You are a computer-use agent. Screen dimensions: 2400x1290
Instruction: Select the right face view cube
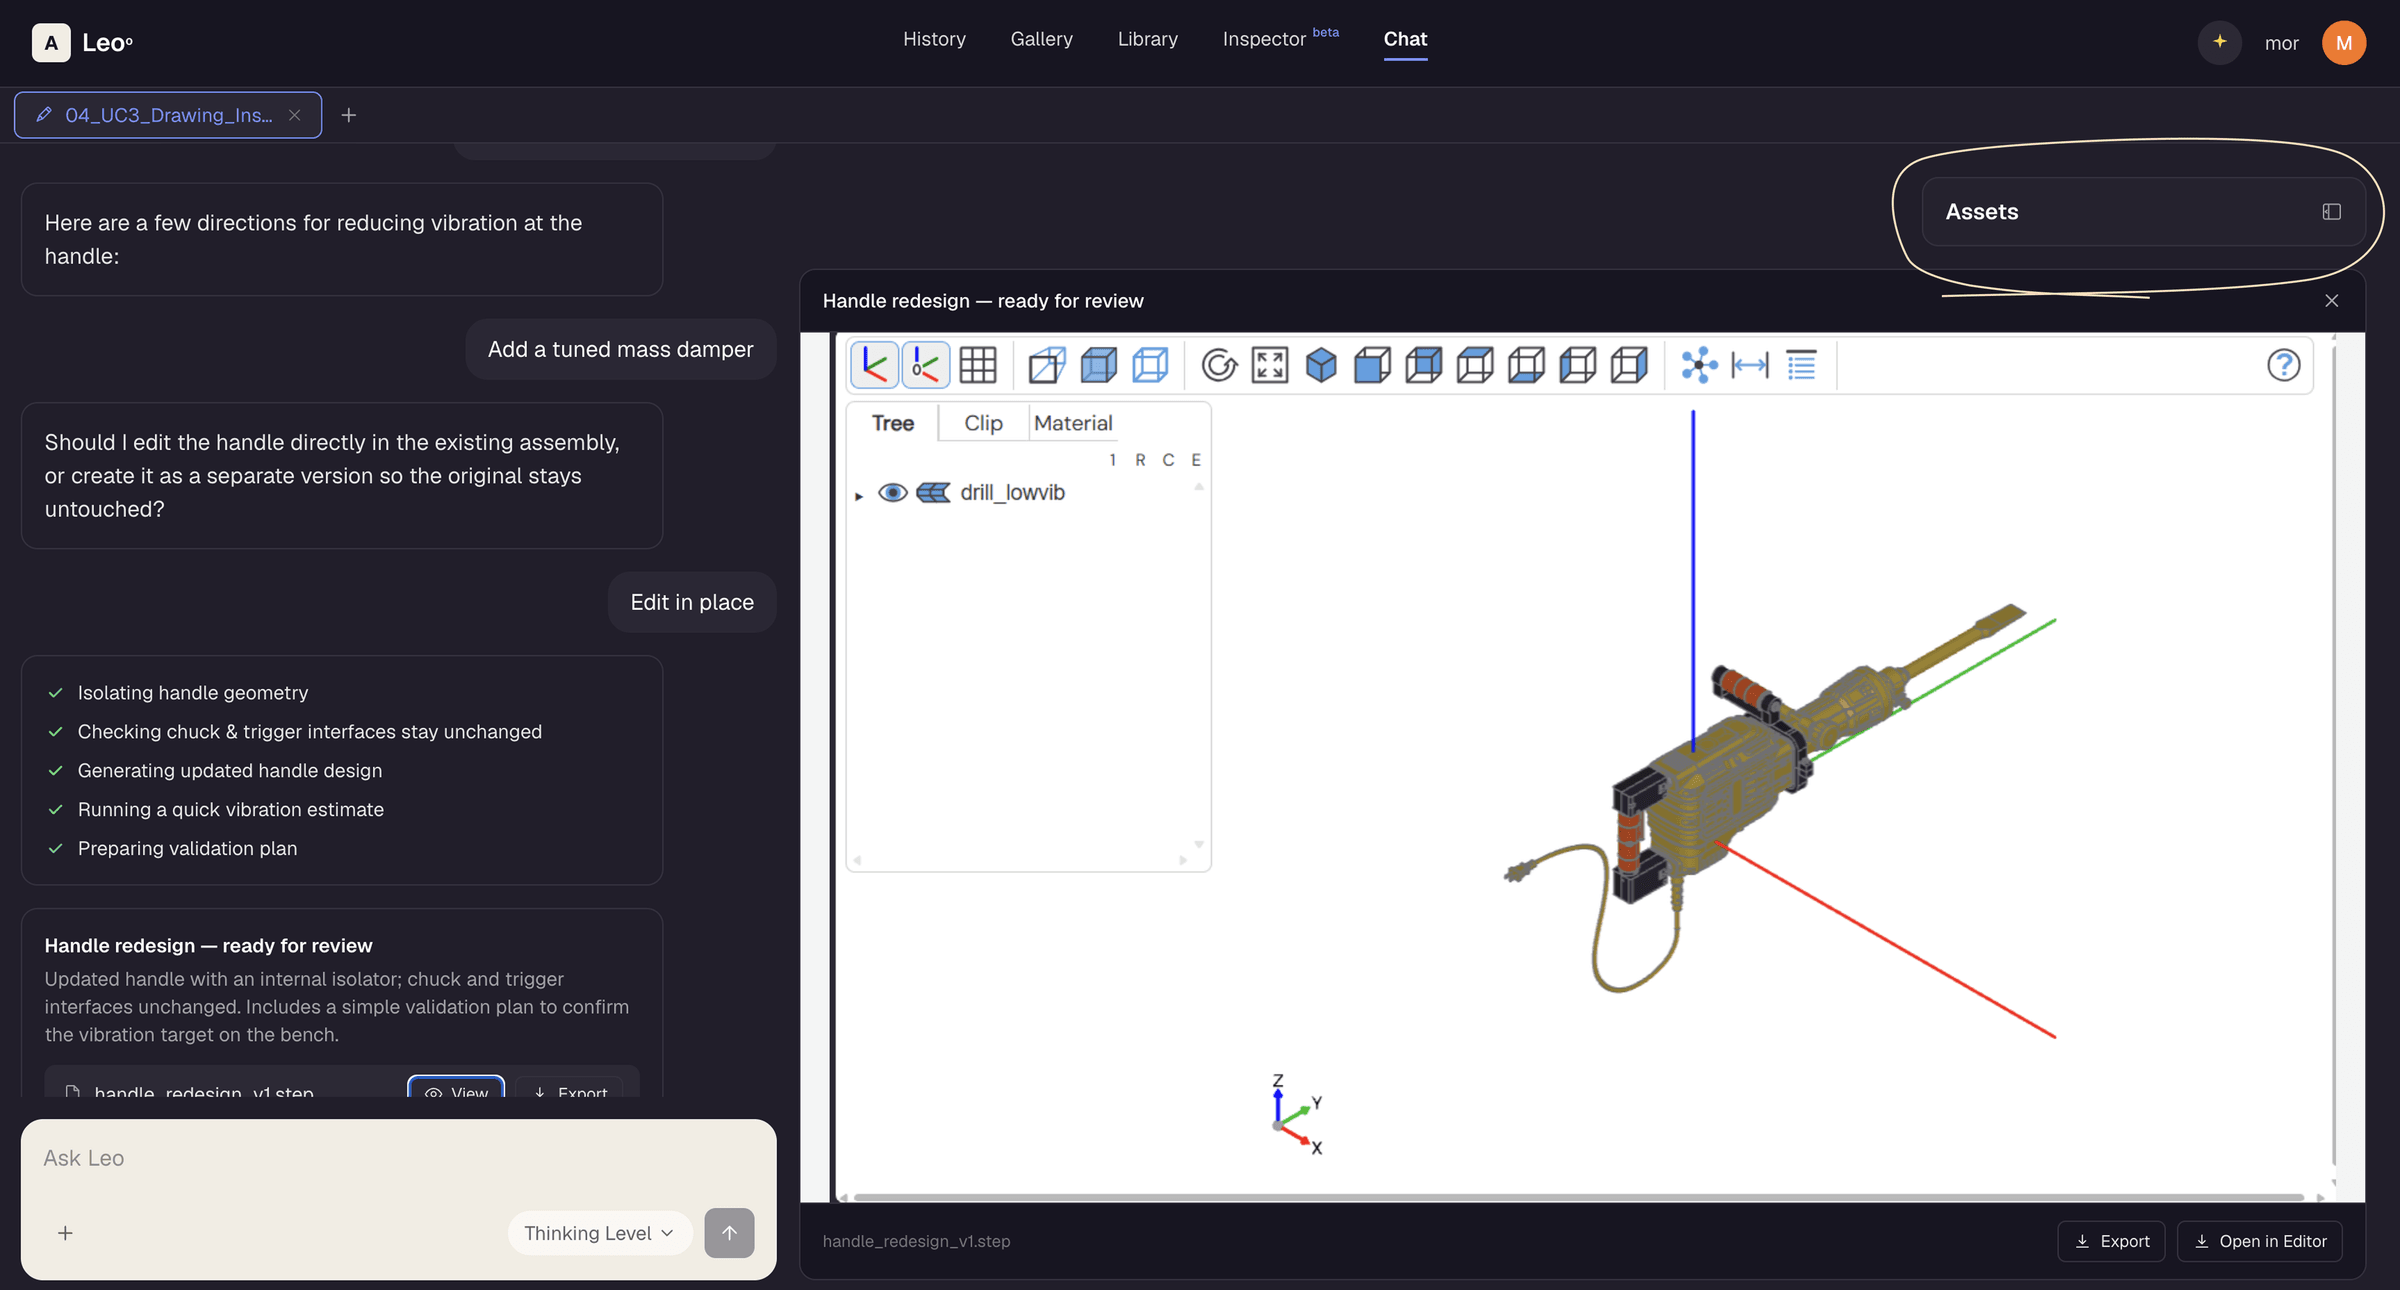click(x=1629, y=365)
